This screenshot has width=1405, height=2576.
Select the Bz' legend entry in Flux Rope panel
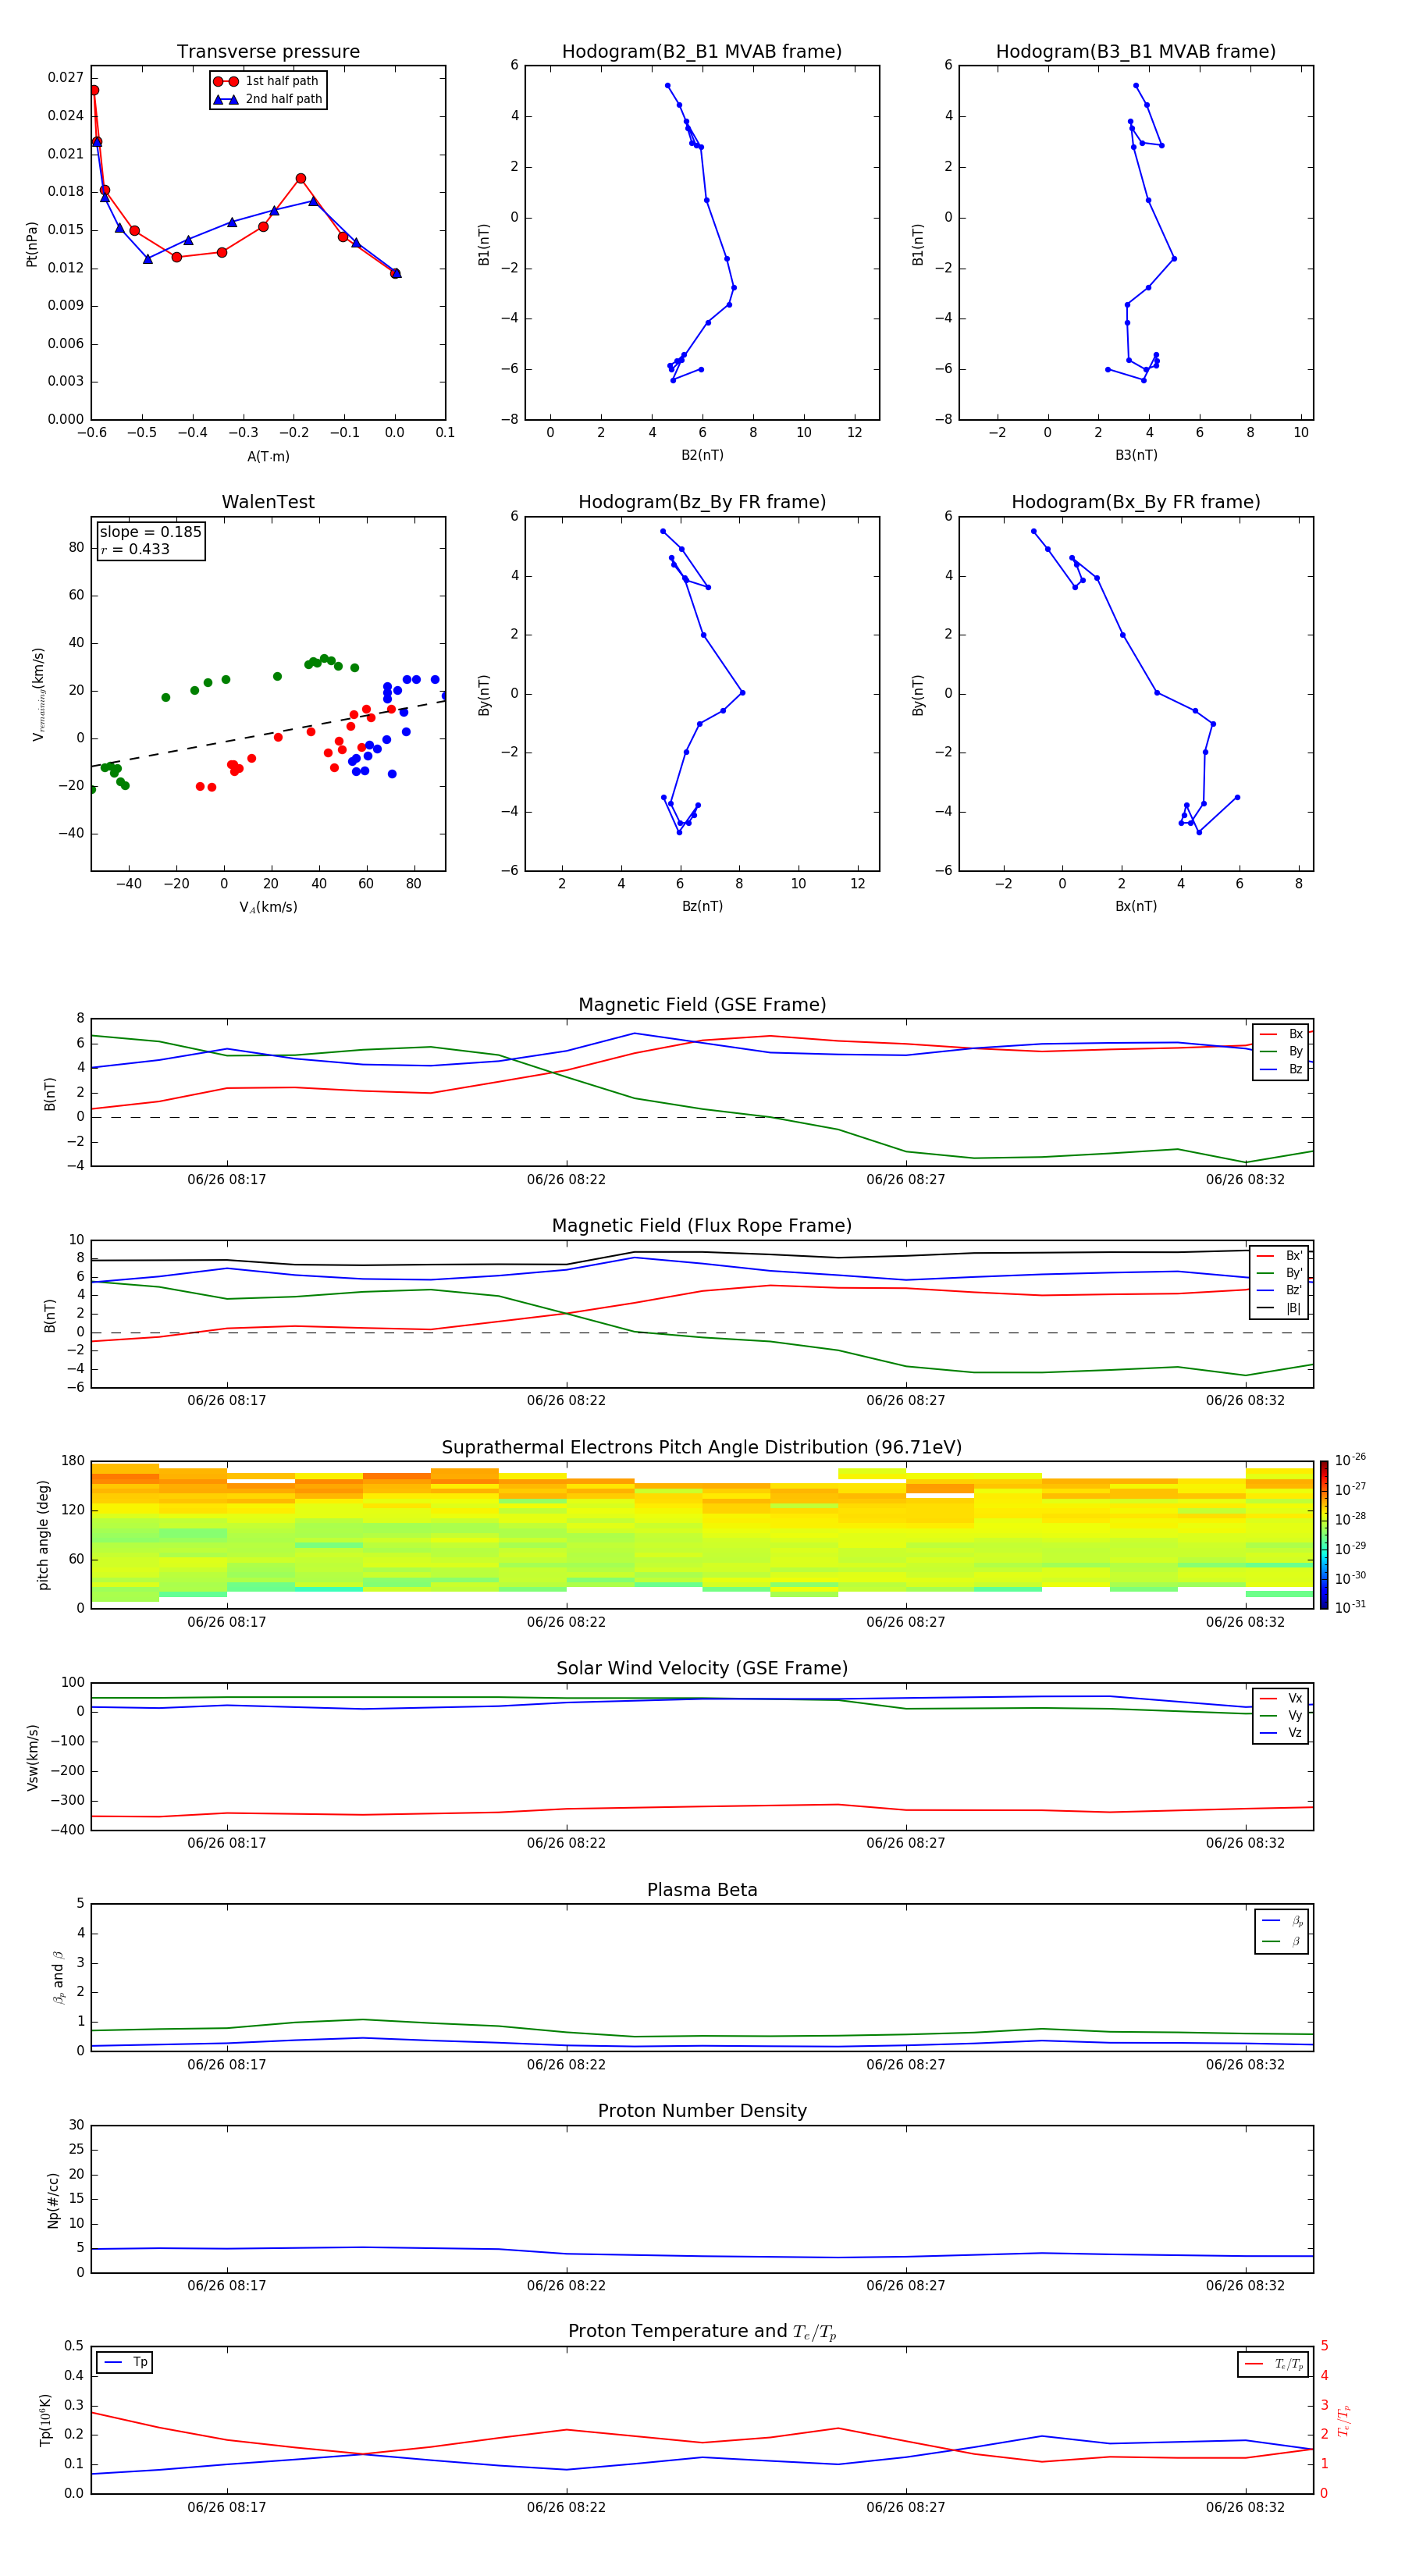1279,1290
